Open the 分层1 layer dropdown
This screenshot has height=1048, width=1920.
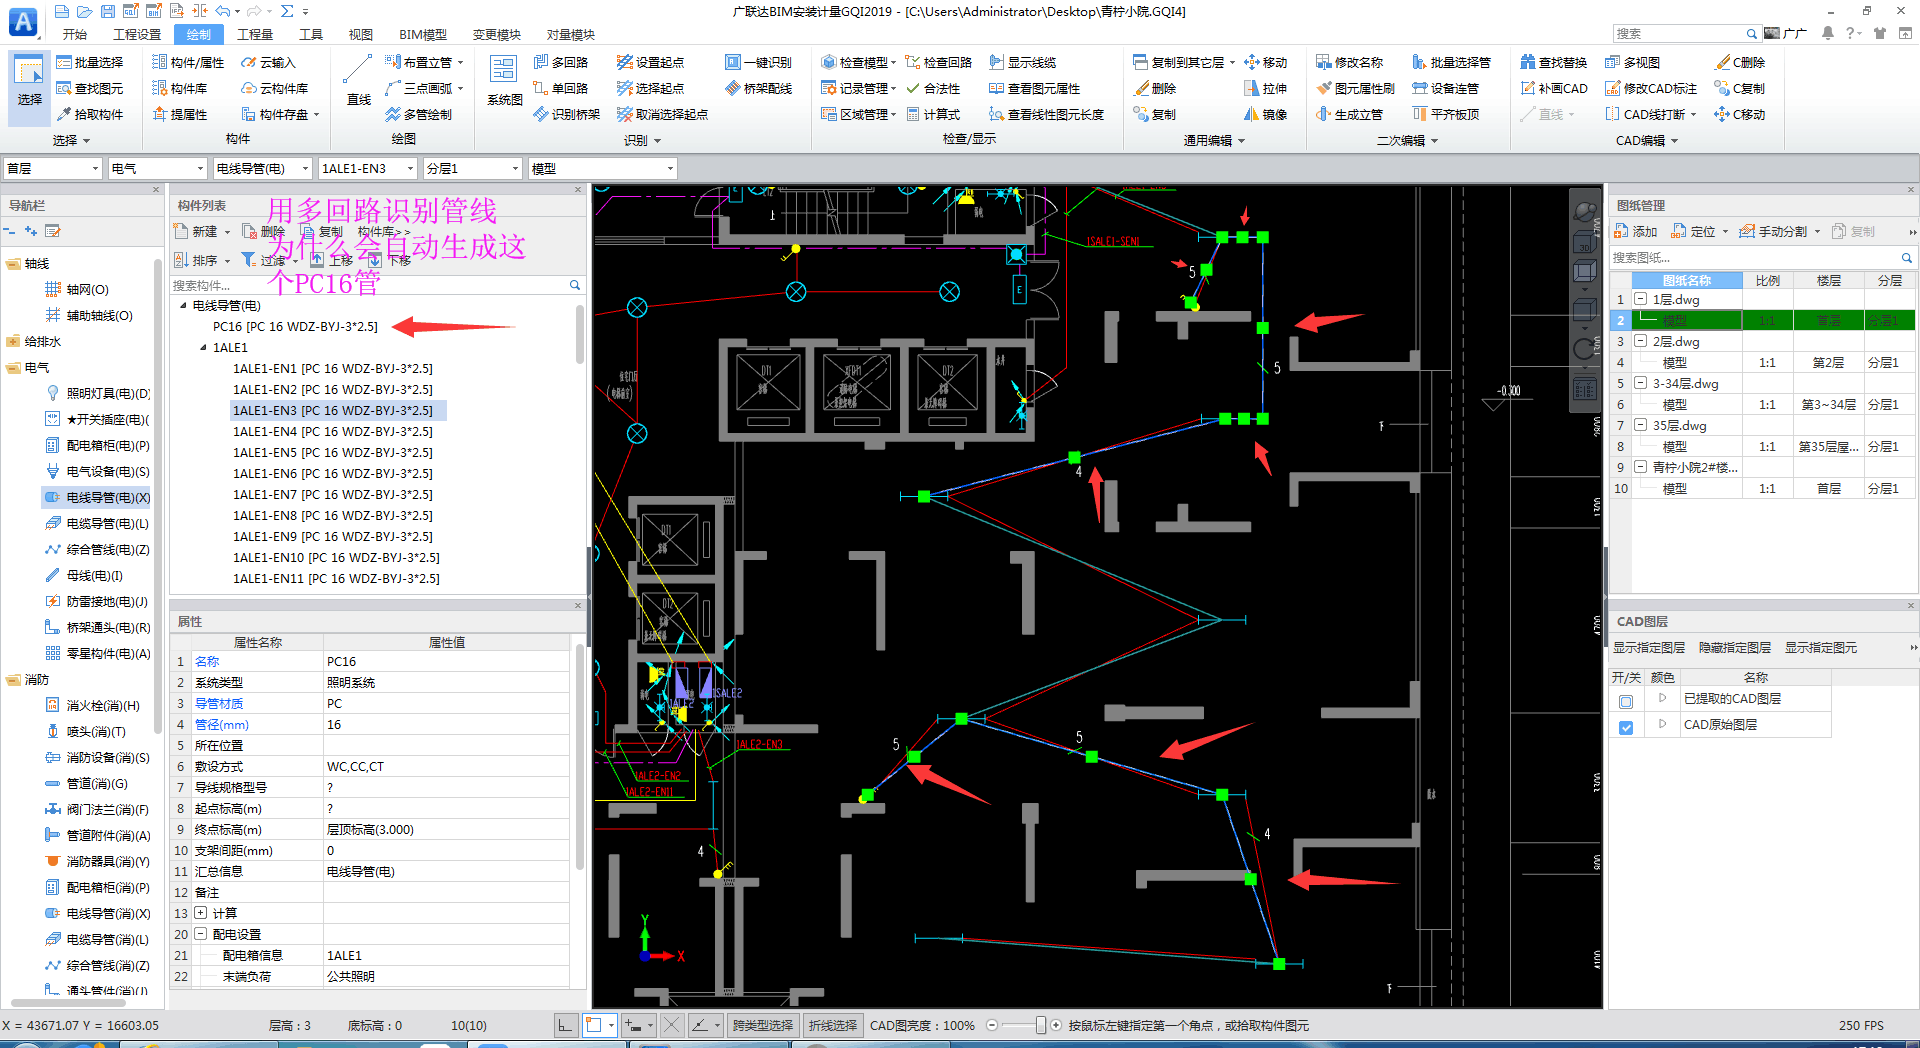pos(472,168)
